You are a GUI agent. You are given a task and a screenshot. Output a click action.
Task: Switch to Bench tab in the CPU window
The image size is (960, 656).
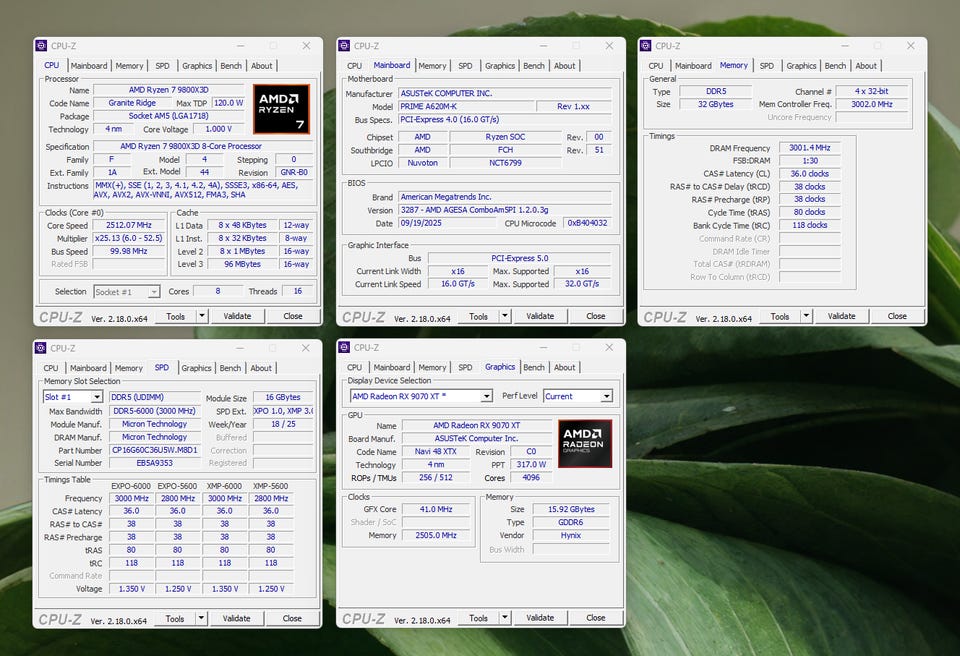231,66
